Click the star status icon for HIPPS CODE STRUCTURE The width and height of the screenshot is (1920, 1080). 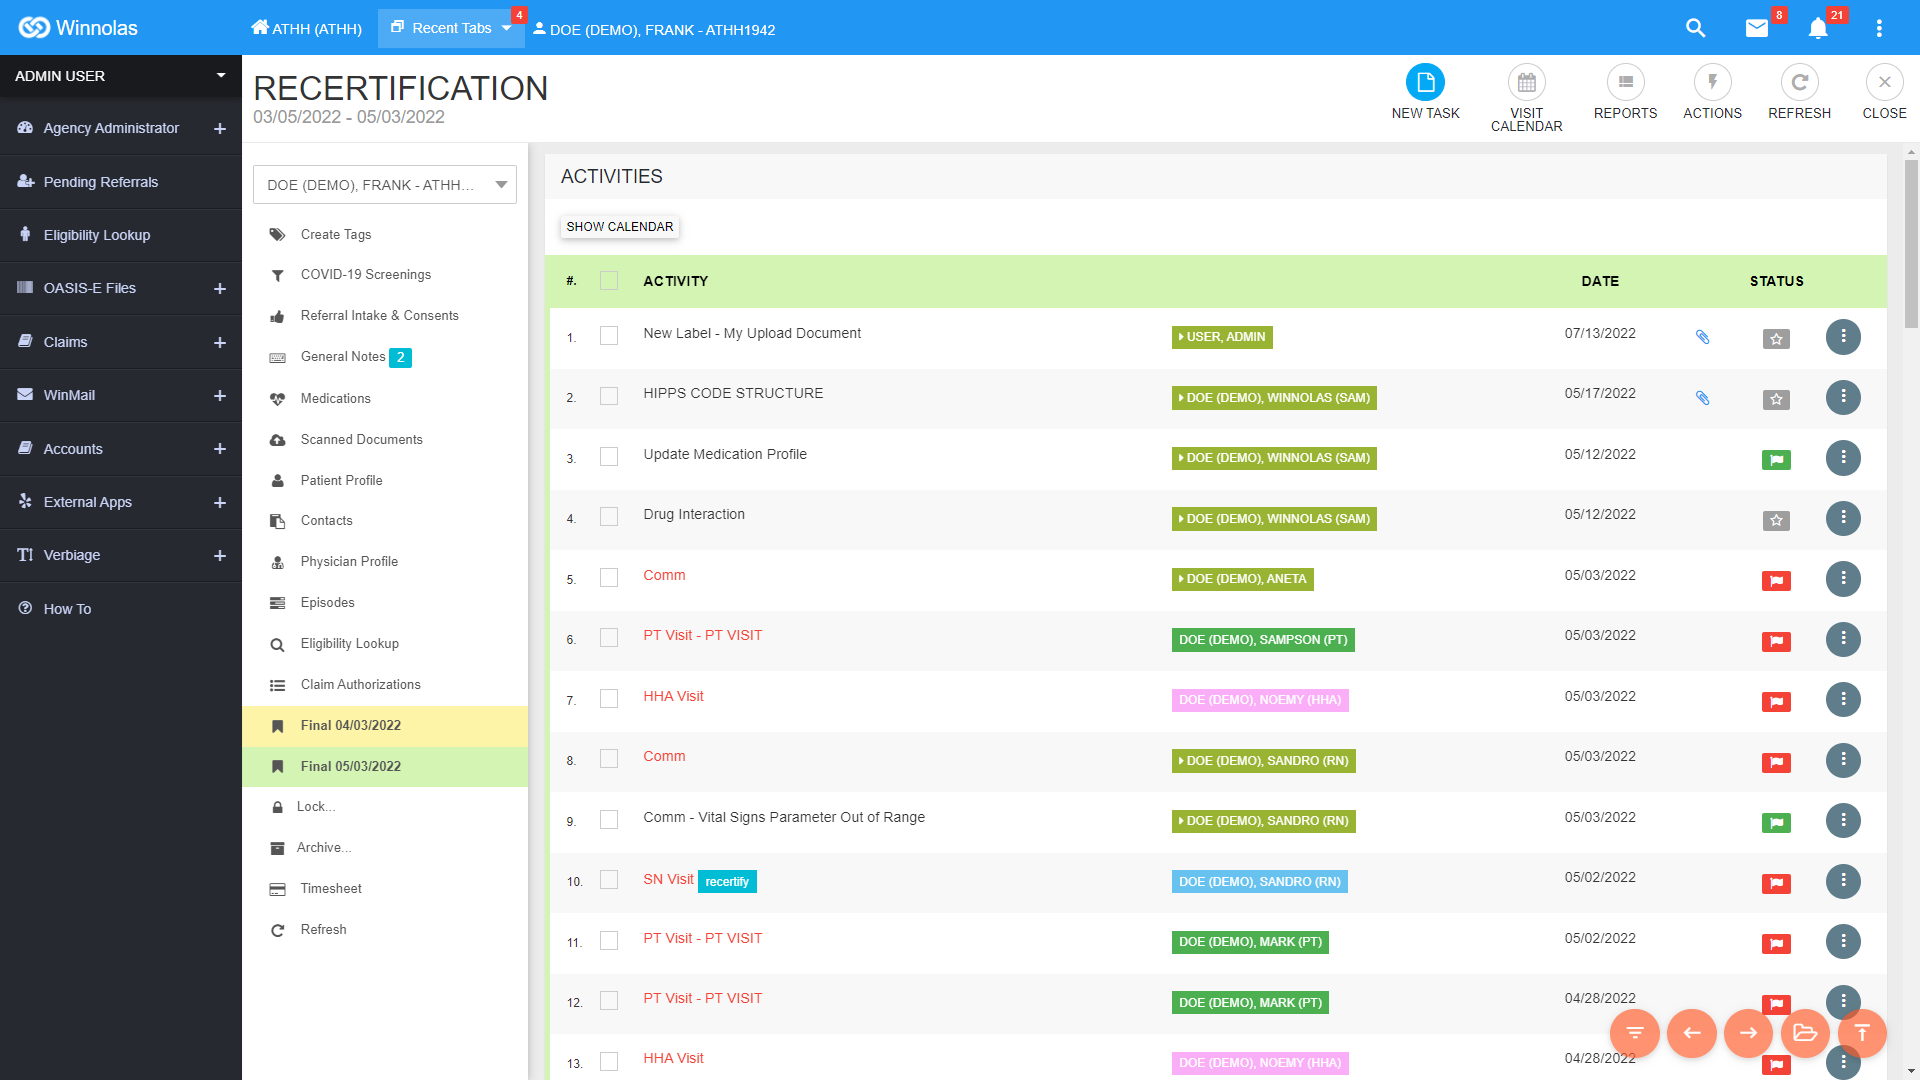coord(1776,400)
